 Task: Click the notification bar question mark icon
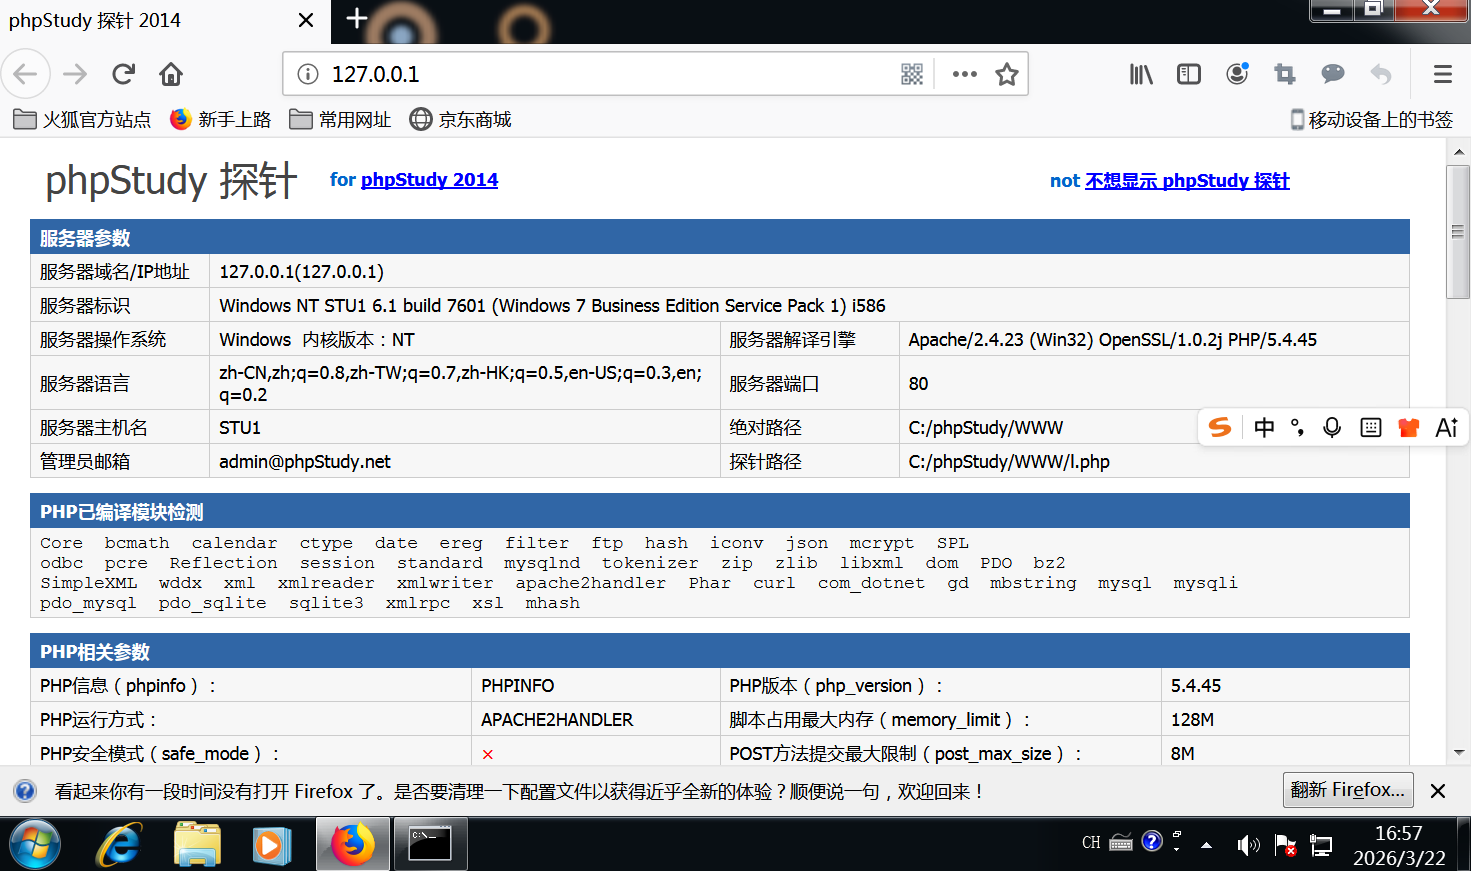click(x=25, y=791)
